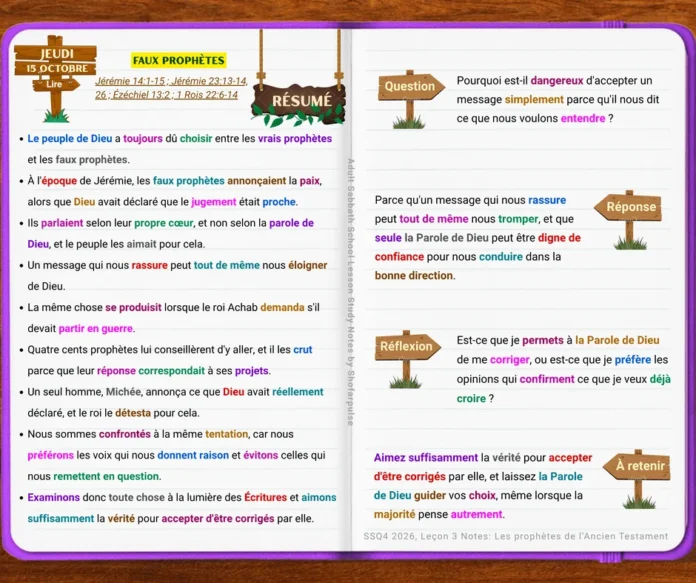Viewport: 696px width, 583px height.
Task: Click the word "seule" in the answer
Action: coord(388,238)
